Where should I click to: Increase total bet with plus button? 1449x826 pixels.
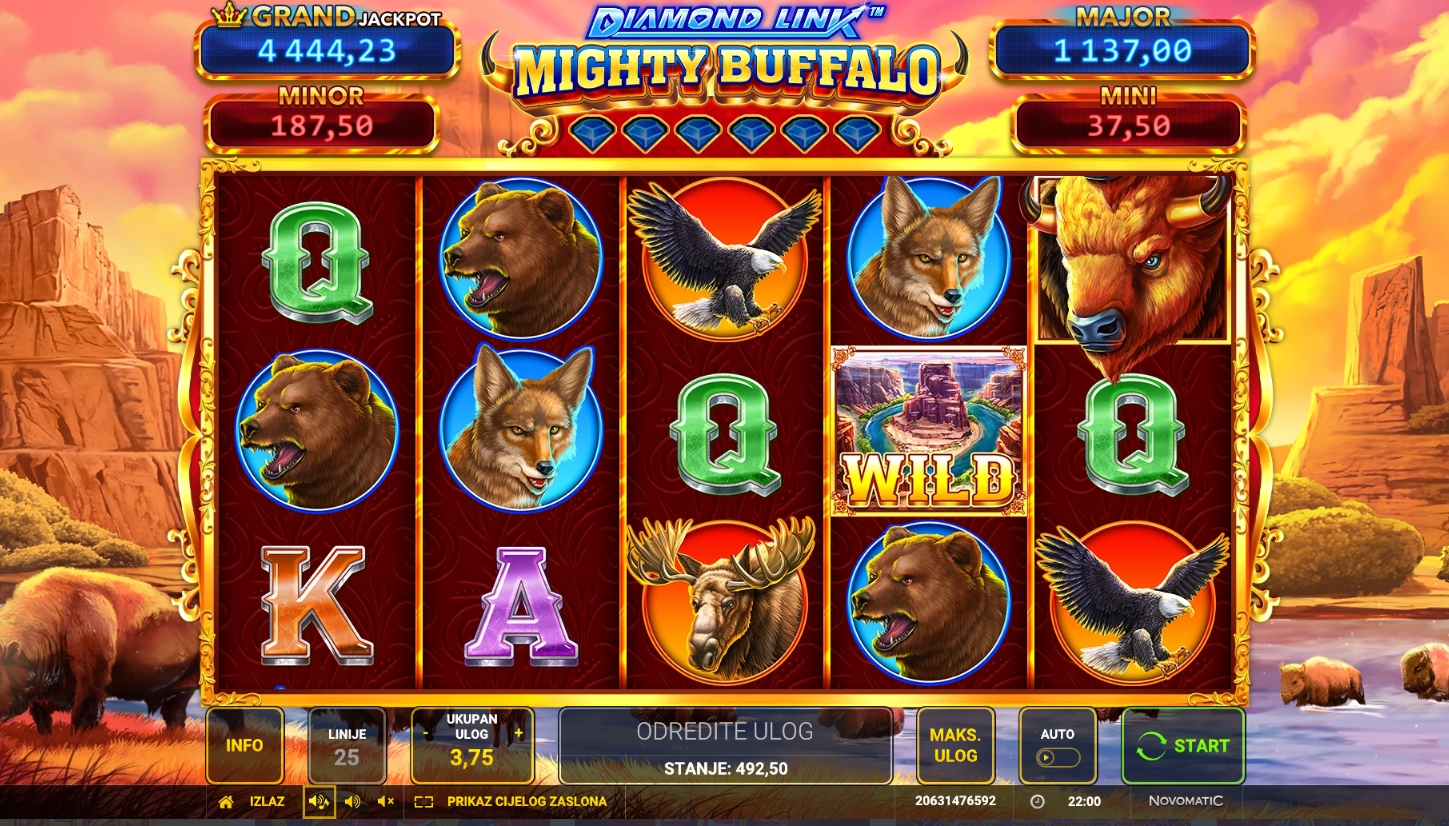518,733
